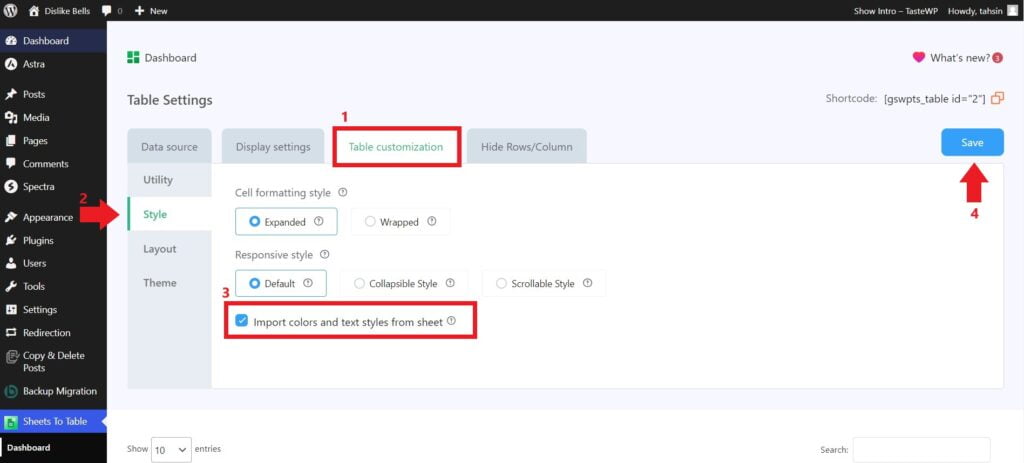1024x463 pixels.
Task: Open help tooltip beside Collapsible Style
Action: pyautogui.click(x=450, y=283)
